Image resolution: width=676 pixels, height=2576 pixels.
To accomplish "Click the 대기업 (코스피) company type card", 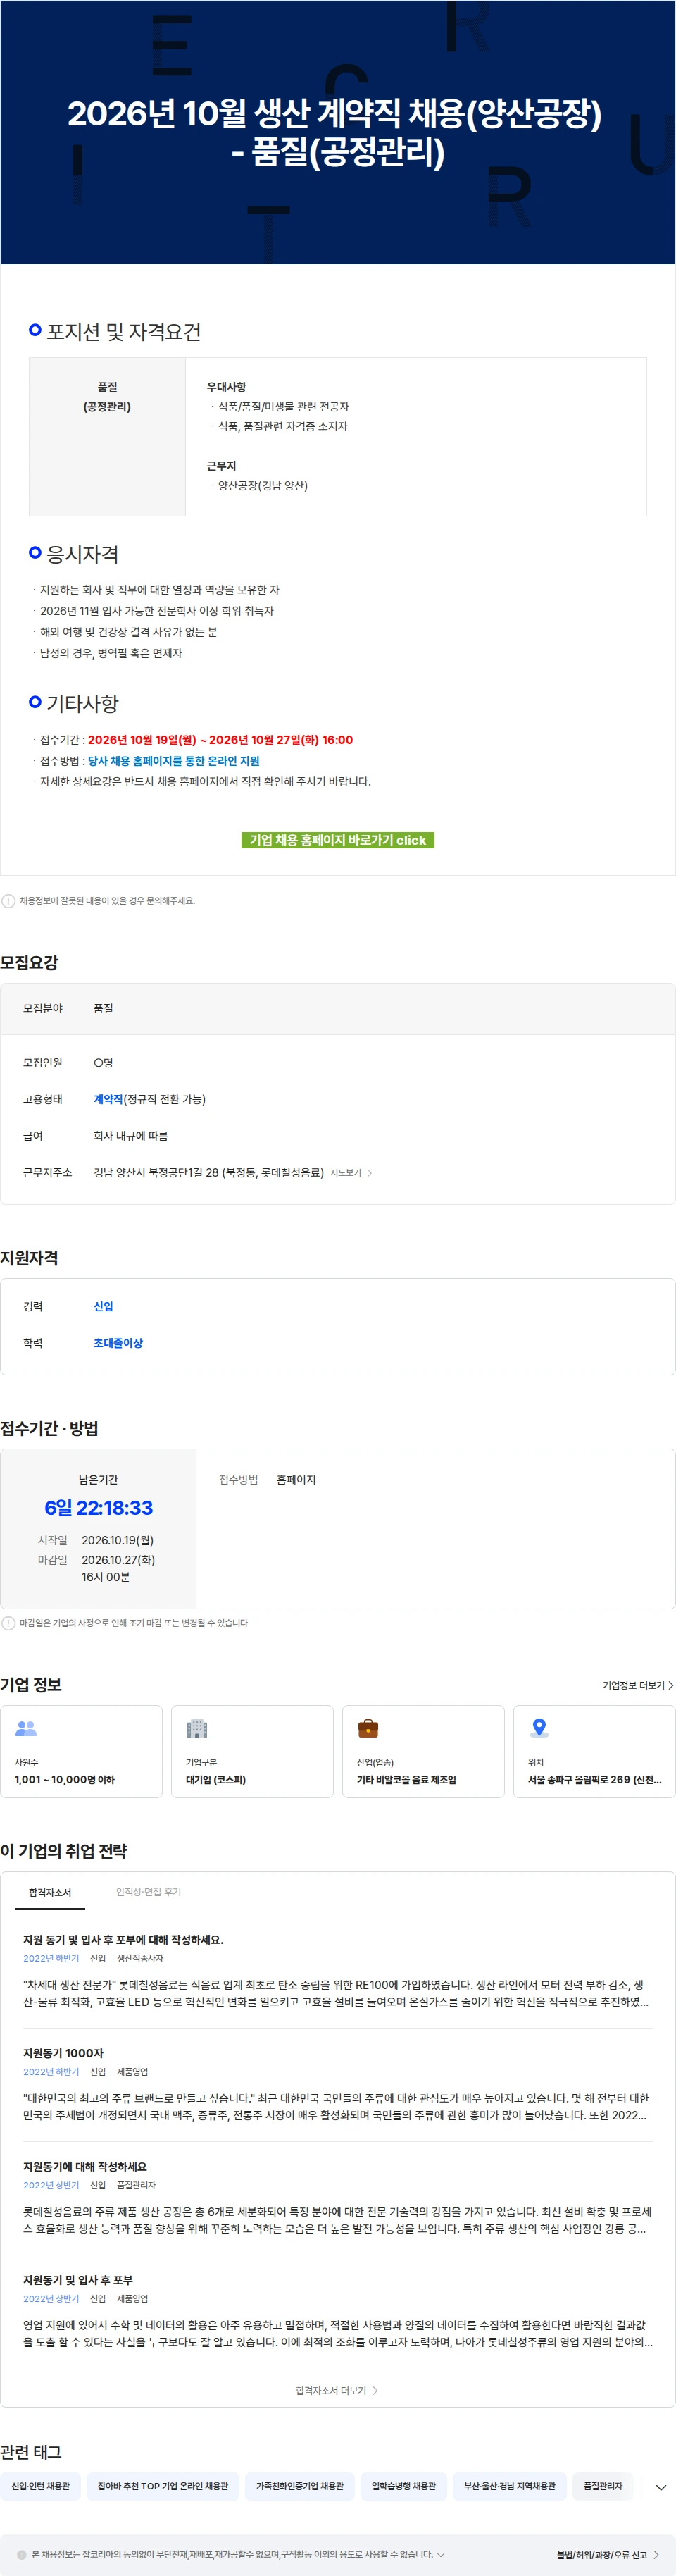I will click(x=252, y=1751).
